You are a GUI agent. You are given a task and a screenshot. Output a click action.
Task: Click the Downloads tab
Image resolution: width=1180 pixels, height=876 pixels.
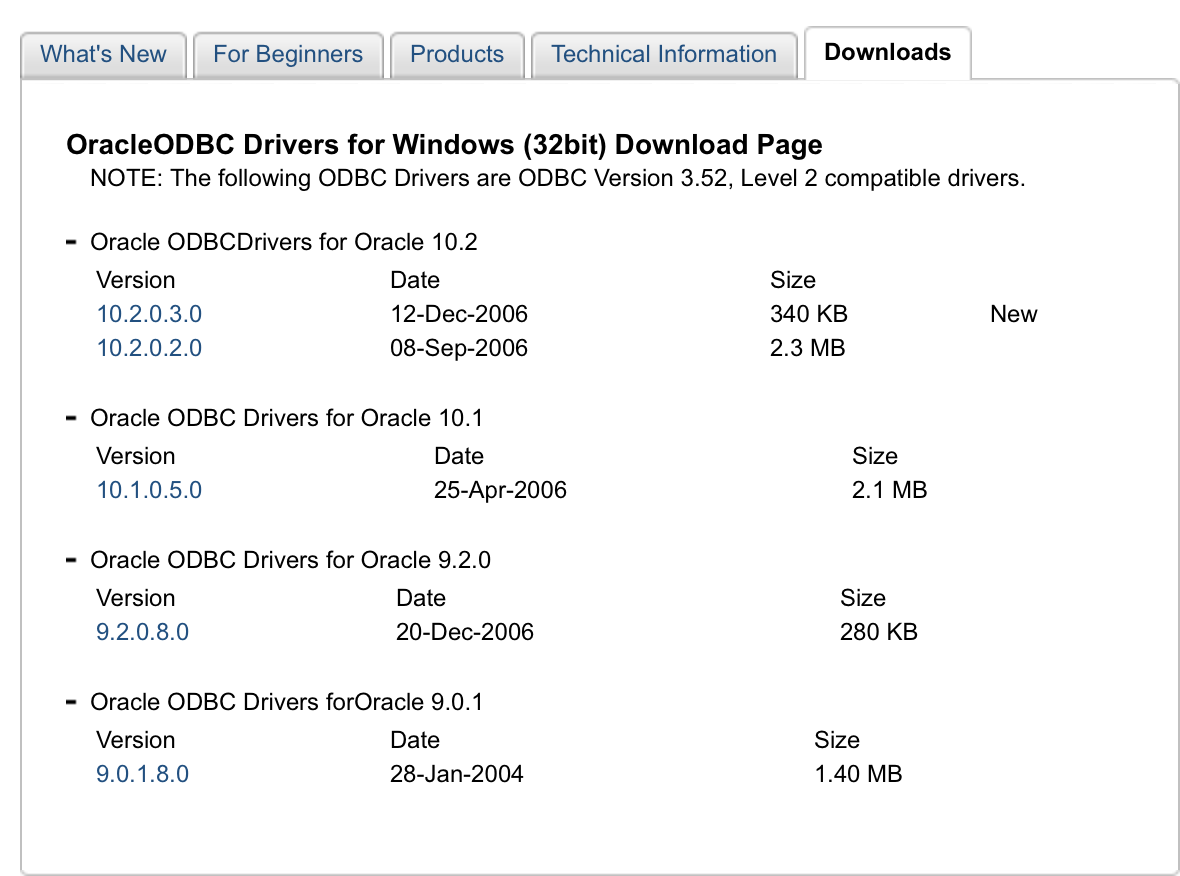887,52
